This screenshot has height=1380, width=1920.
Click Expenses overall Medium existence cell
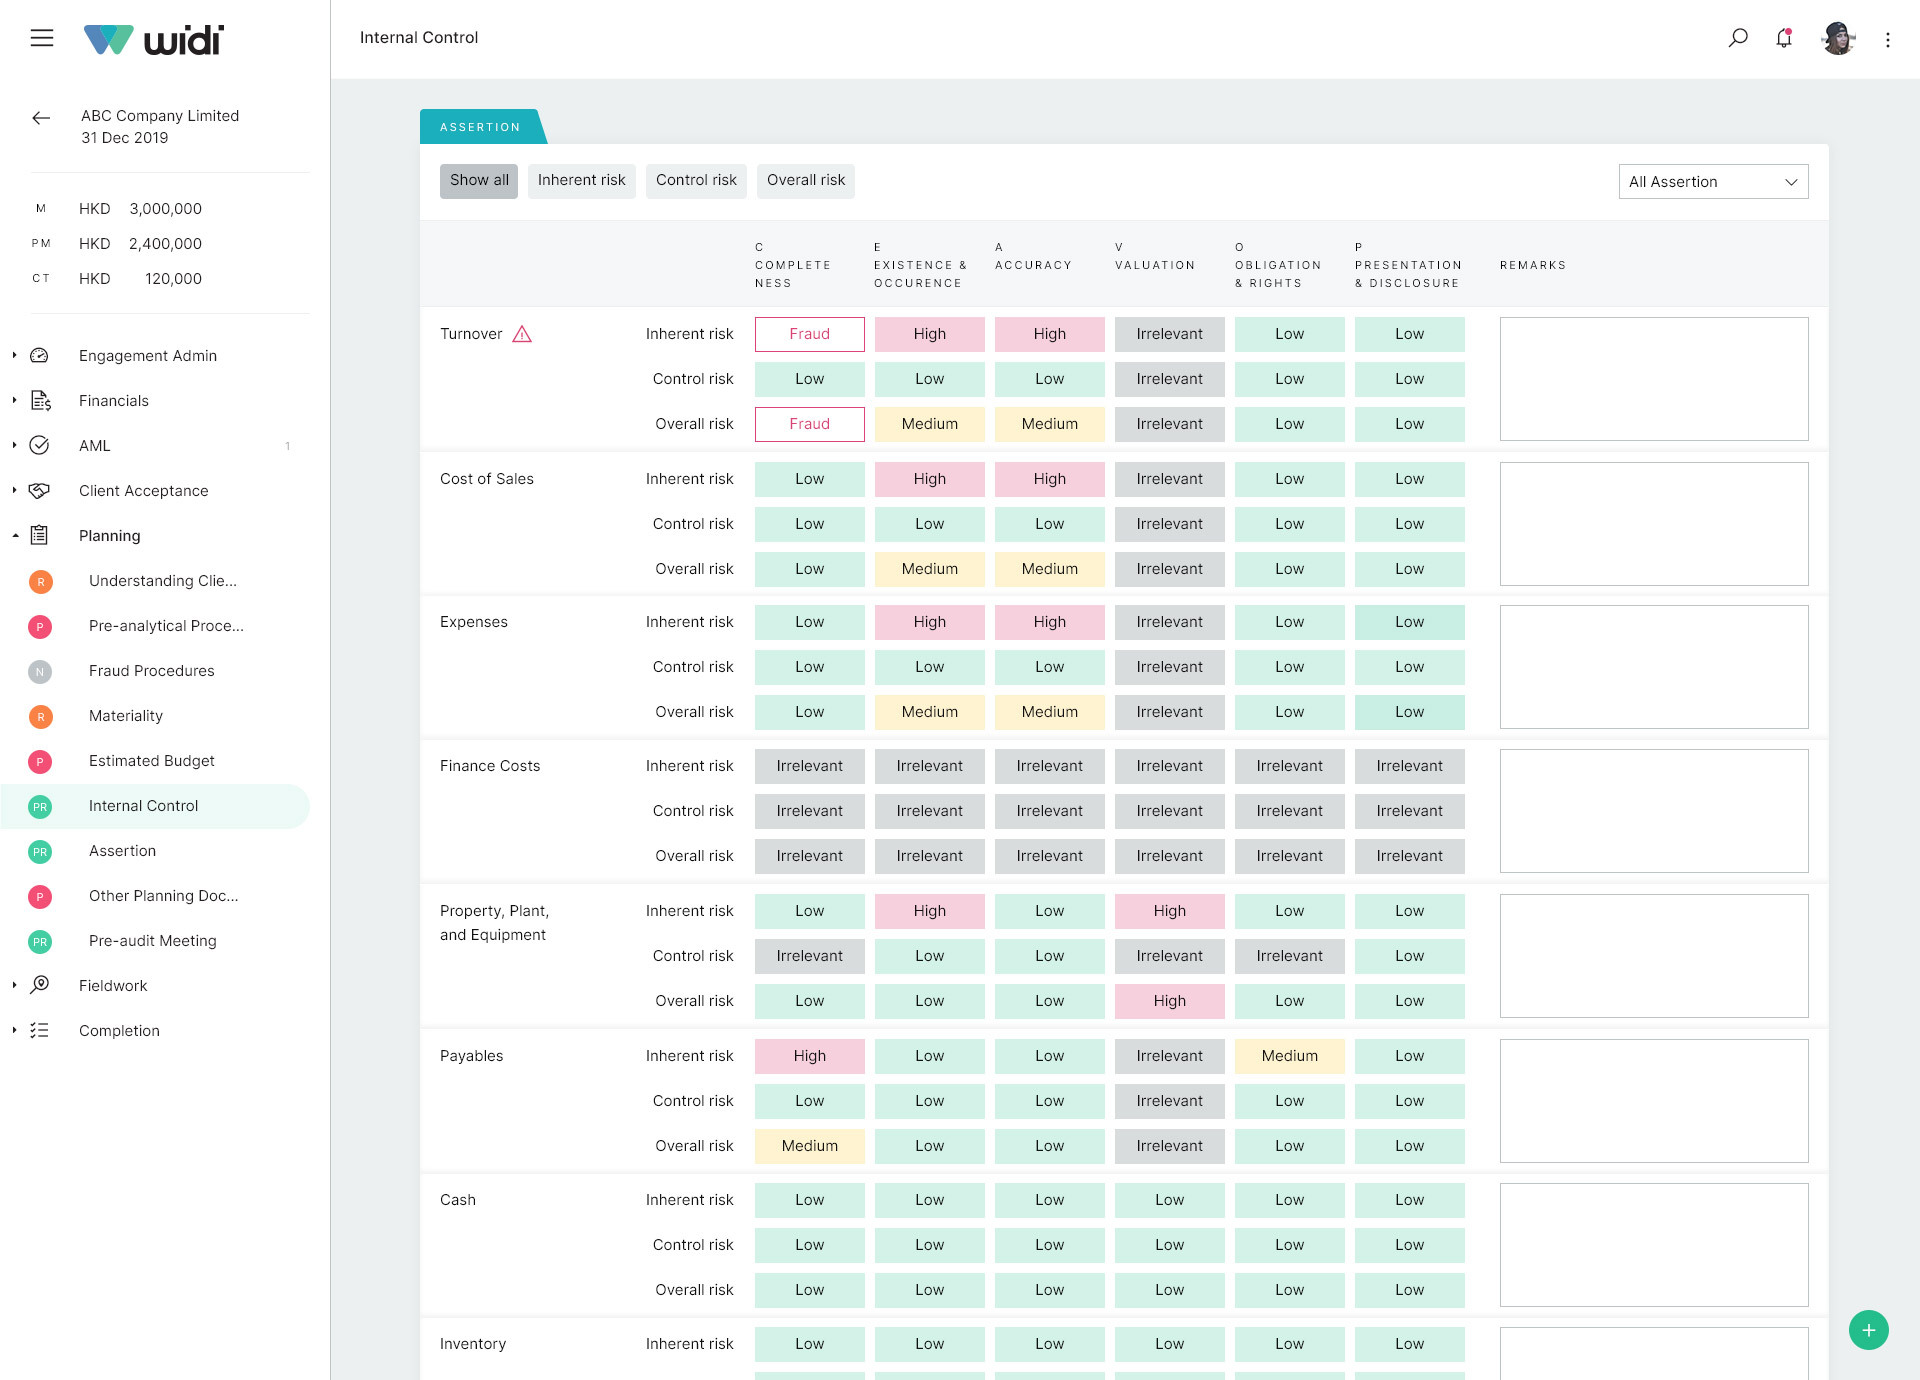(x=930, y=712)
